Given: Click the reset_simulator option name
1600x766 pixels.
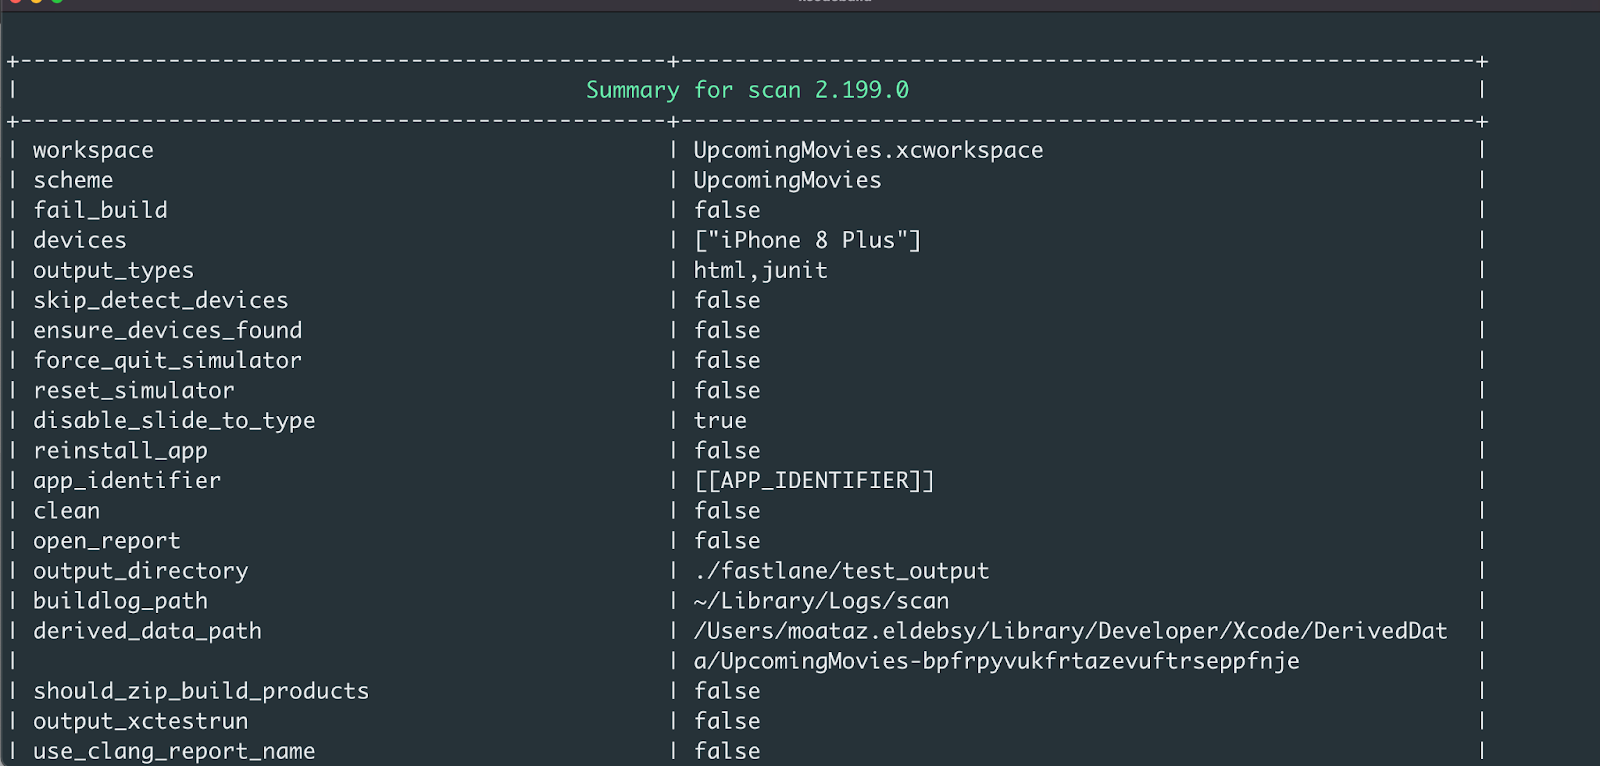Looking at the screenshot, I should click(x=133, y=390).
